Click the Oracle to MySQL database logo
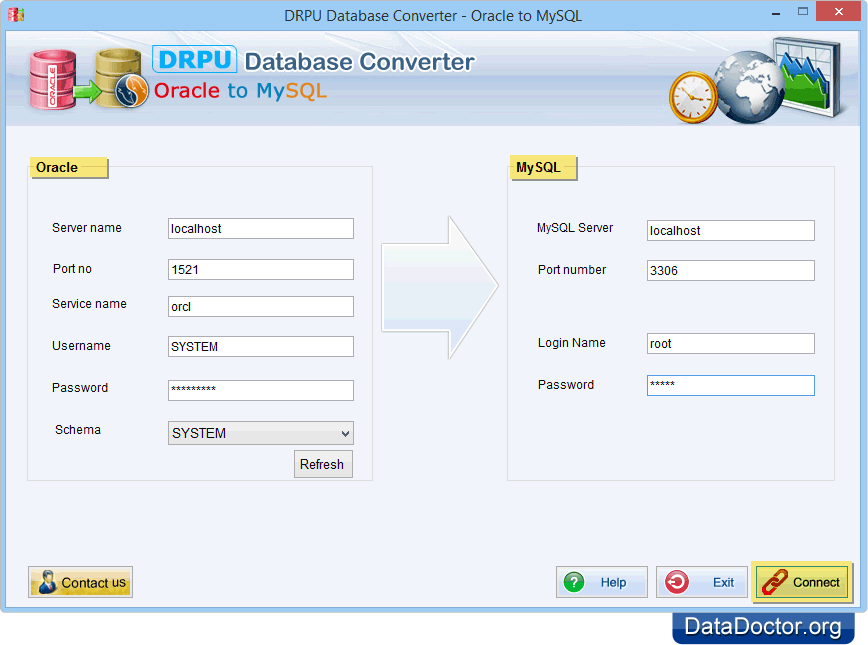This screenshot has width=868, height=645. coord(89,79)
